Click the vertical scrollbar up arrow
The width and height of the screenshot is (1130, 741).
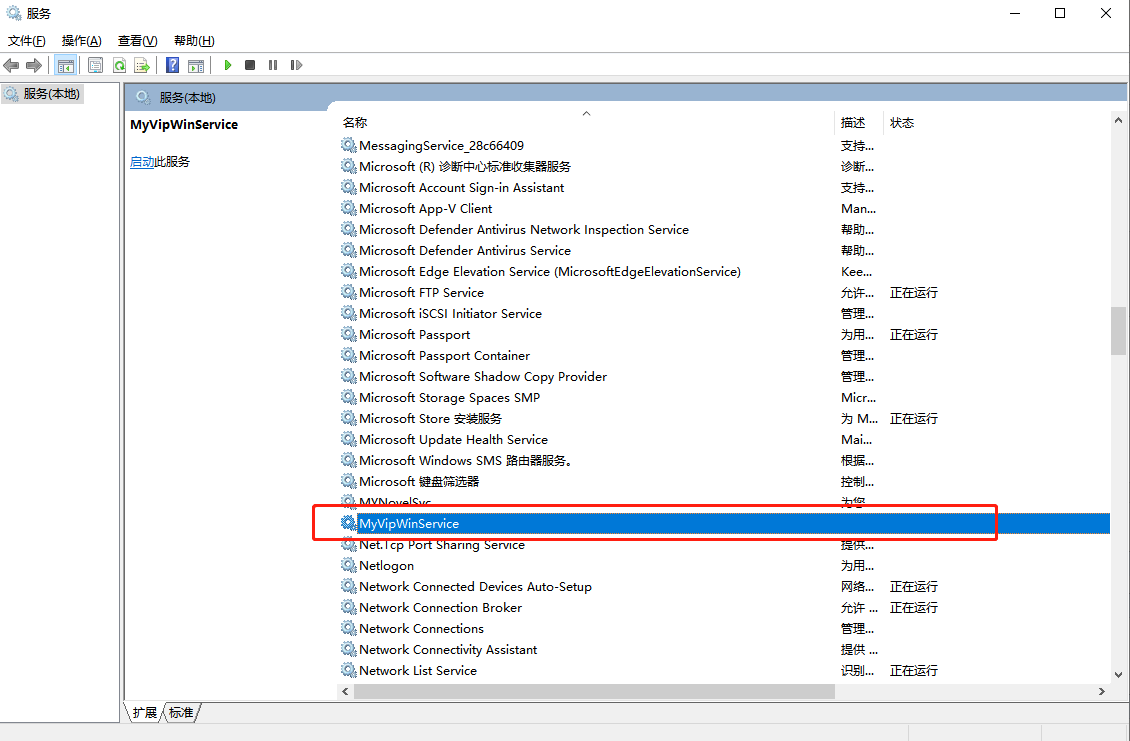click(x=1118, y=120)
